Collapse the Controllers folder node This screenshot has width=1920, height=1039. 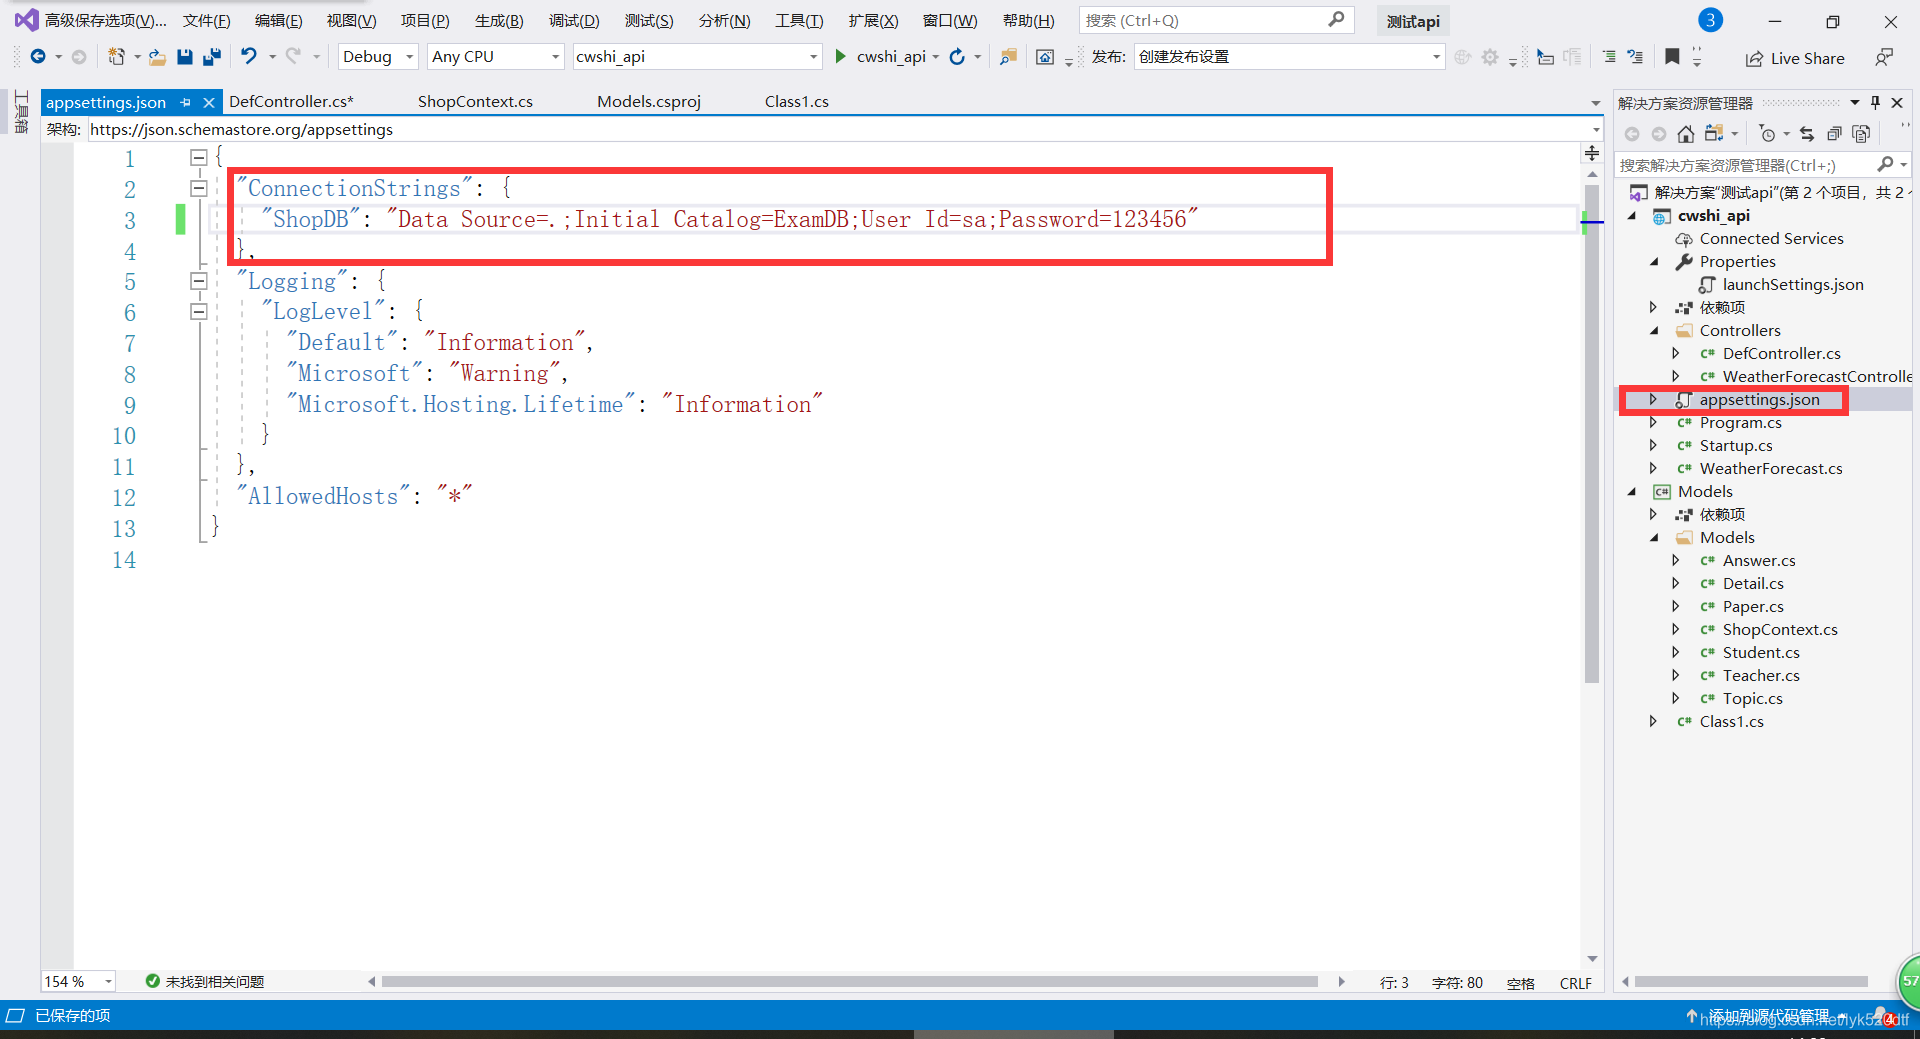coord(1654,331)
